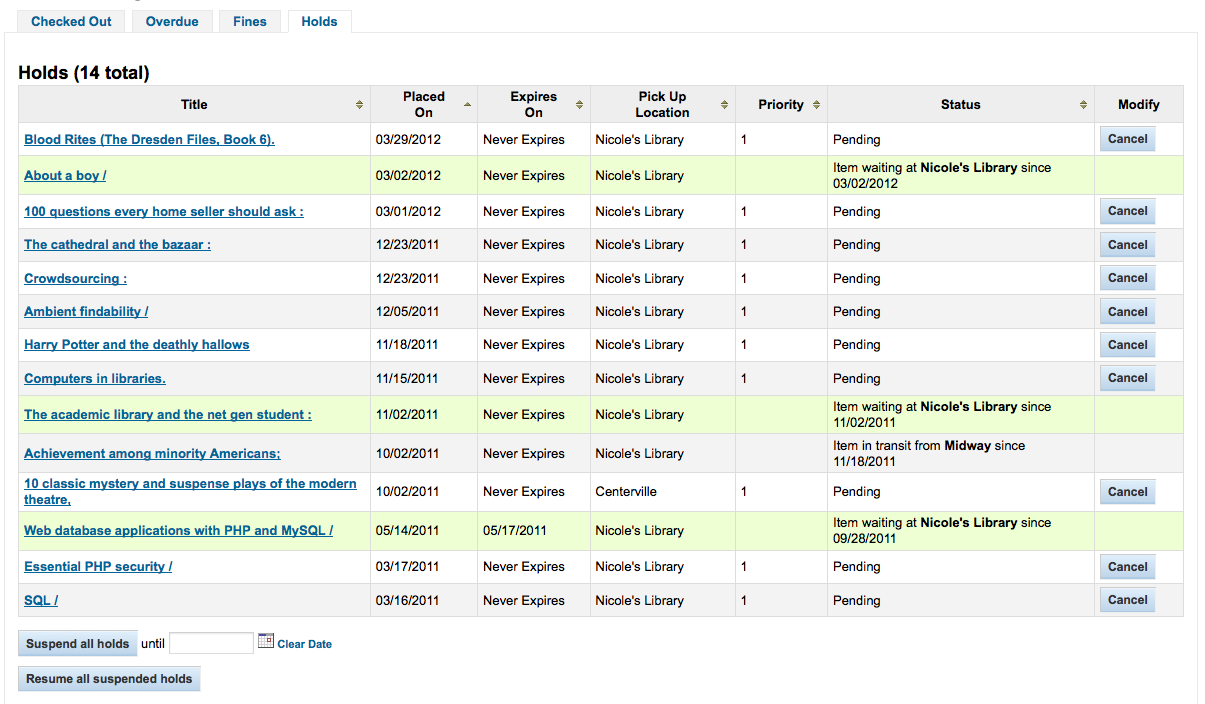
Task: Cancel hold on Harry Potter deathly hallows
Action: 1127,345
